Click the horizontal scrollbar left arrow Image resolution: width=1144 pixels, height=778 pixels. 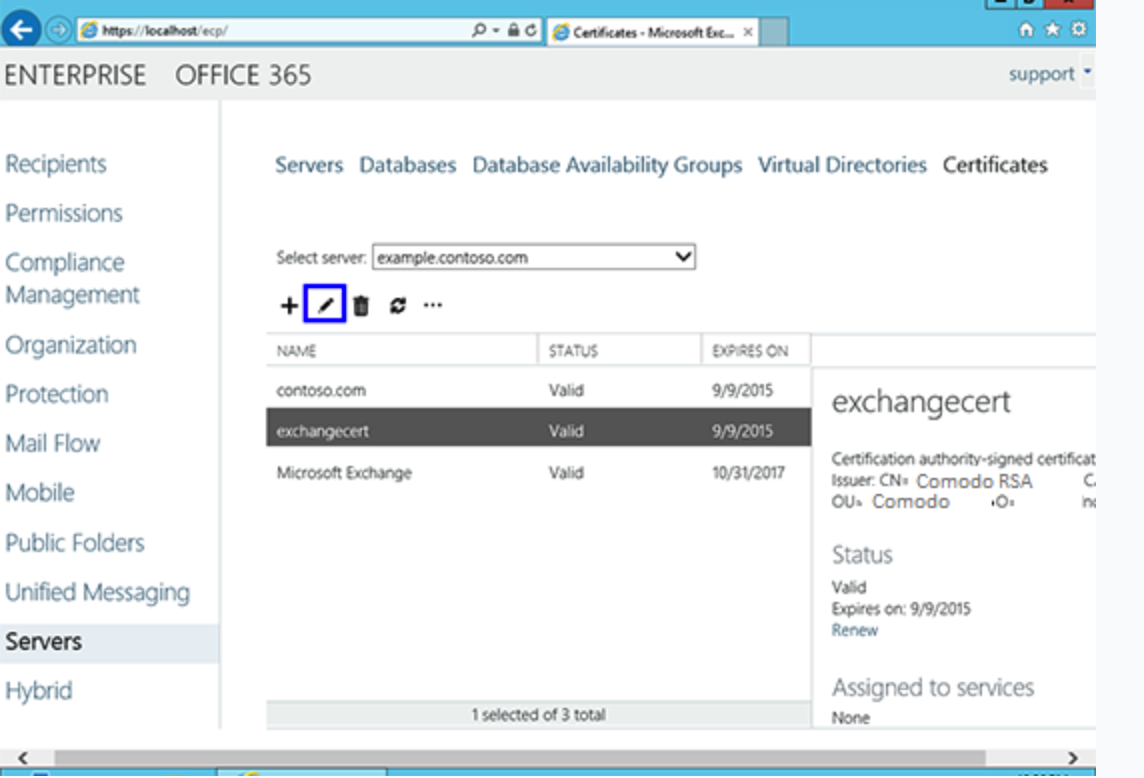(23, 758)
